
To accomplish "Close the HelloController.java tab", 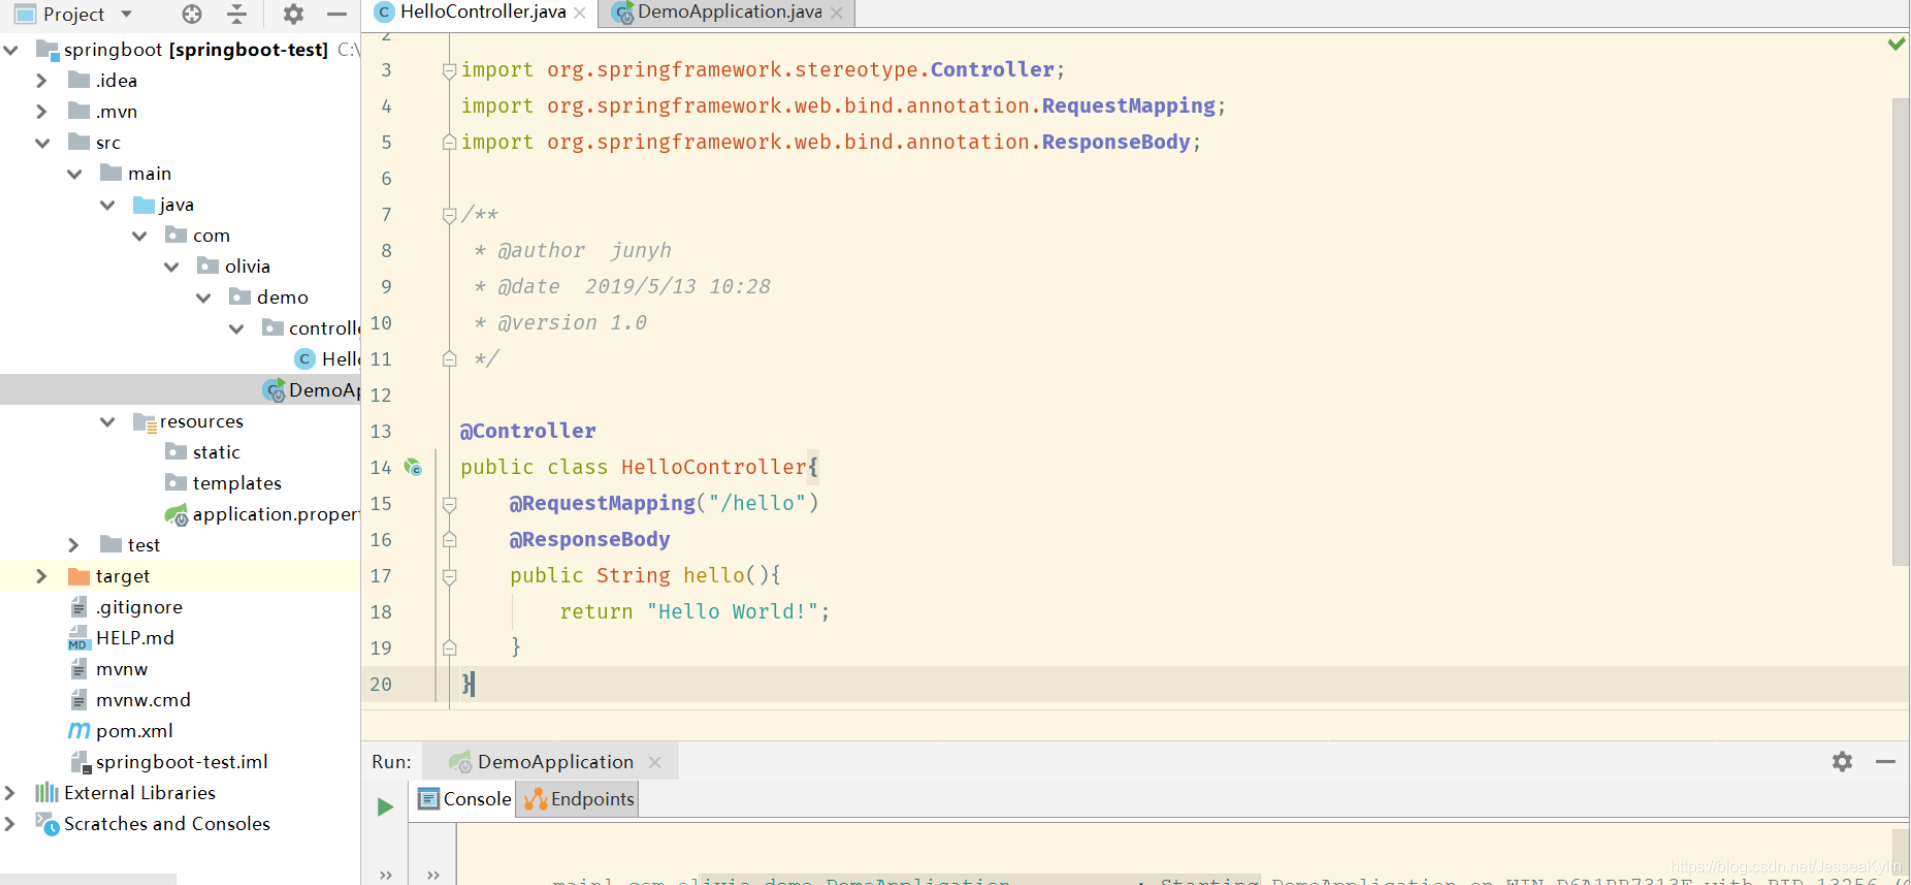I will pyautogui.click(x=580, y=13).
